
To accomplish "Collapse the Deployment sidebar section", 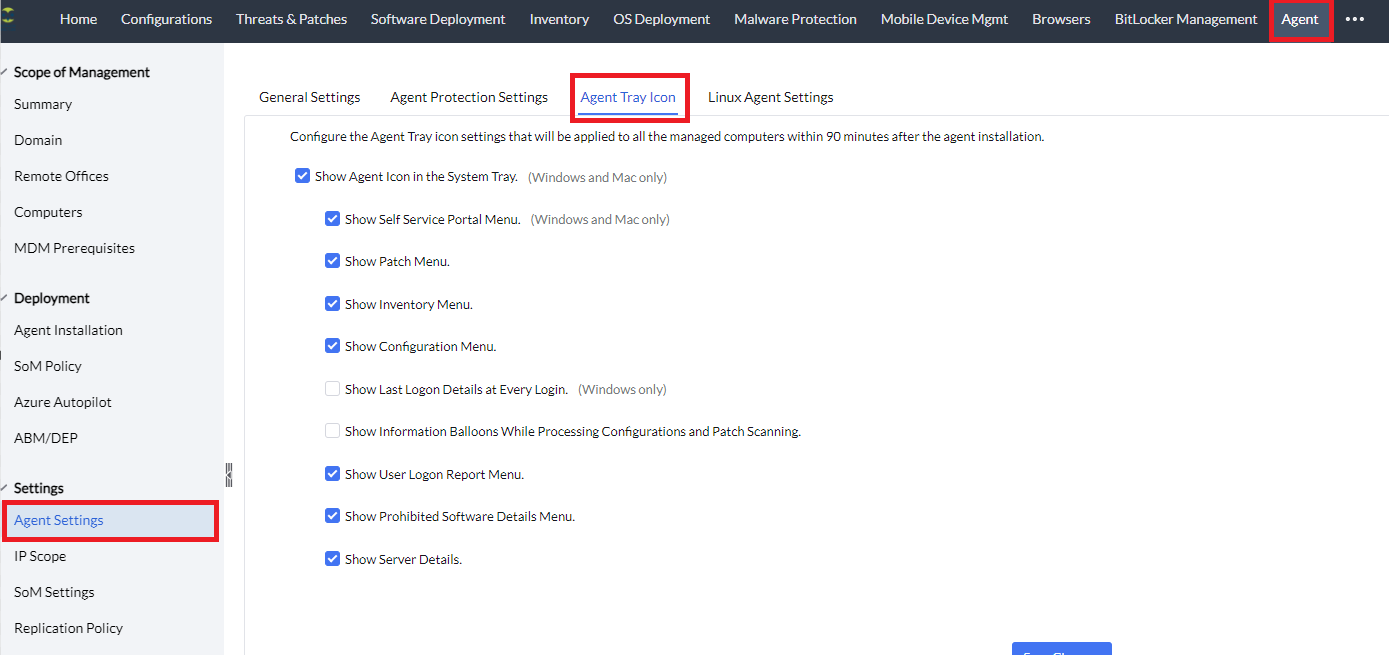I will click(x=4, y=298).
